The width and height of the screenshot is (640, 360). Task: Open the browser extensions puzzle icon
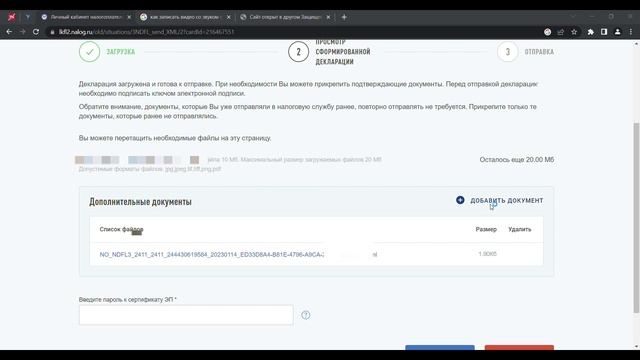point(591,32)
